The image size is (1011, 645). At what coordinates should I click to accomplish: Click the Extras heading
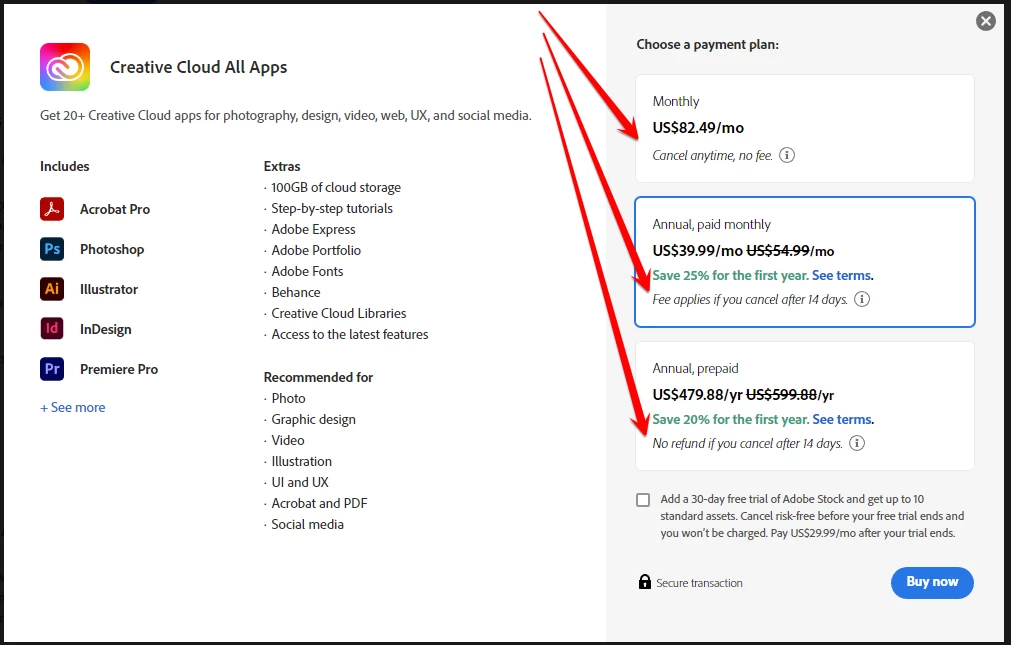coord(282,166)
